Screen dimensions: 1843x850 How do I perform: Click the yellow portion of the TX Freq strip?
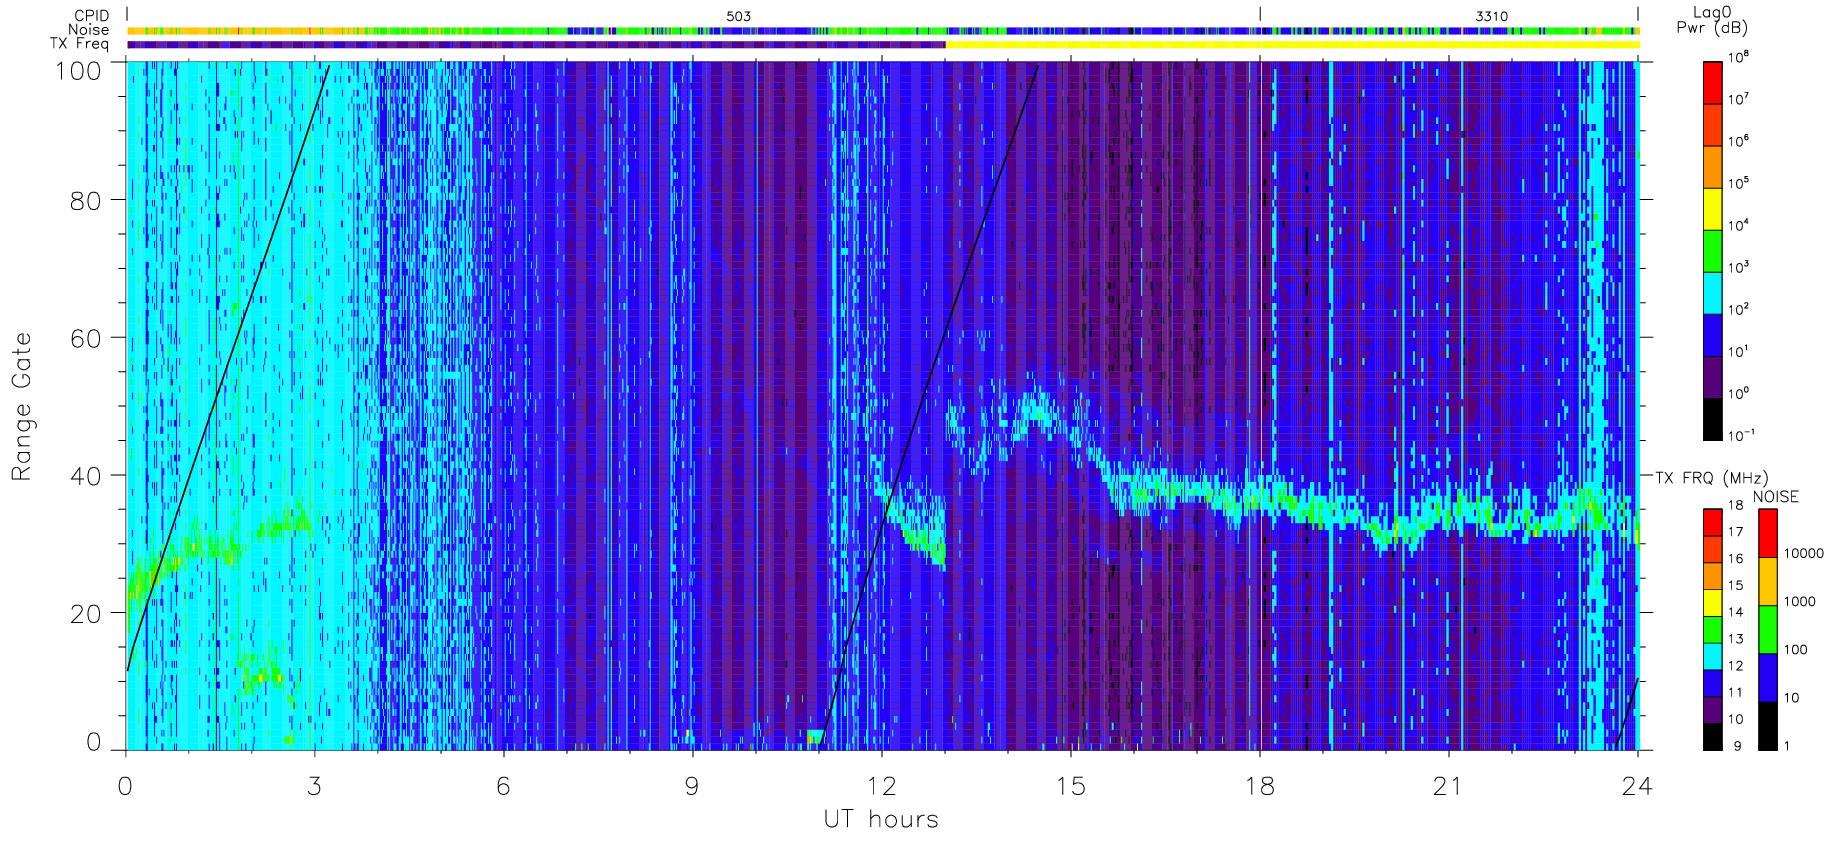(1292, 44)
